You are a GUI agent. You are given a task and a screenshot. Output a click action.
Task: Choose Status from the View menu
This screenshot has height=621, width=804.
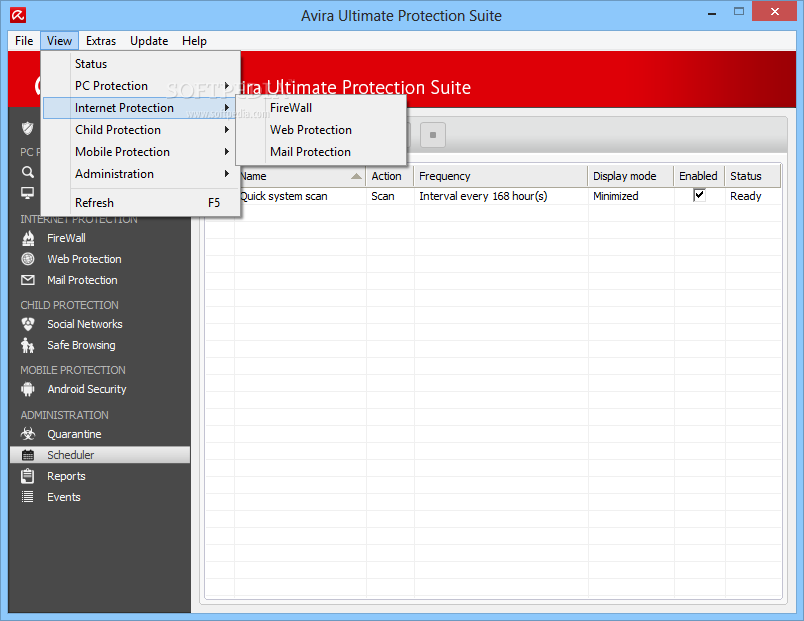[x=141, y=64]
